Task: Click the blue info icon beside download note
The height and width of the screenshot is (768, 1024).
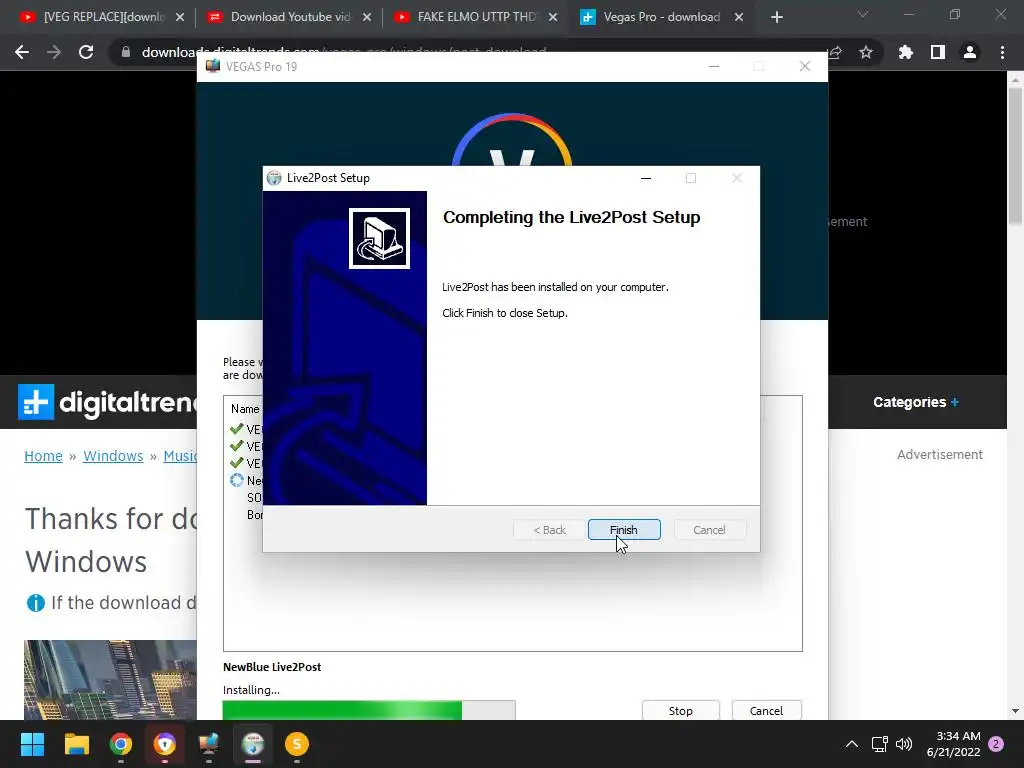Action: (35, 603)
